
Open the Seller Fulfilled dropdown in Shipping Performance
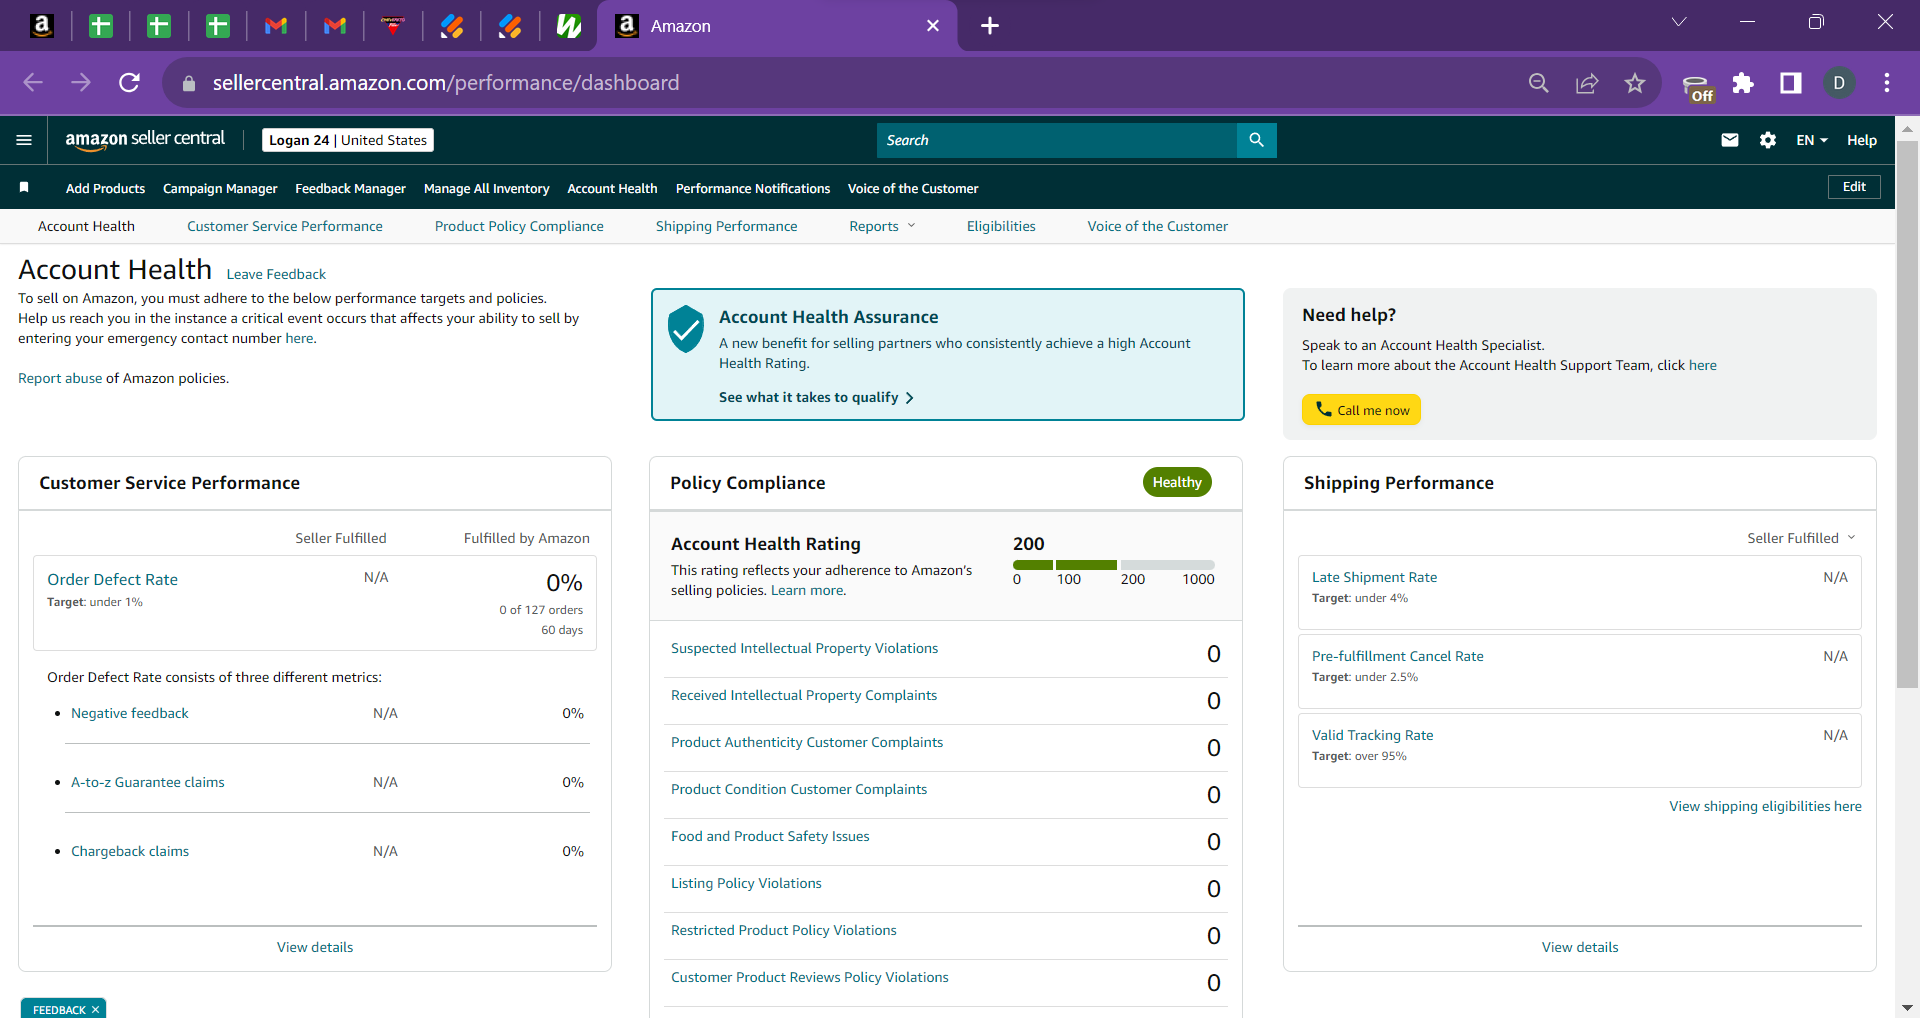(1801, 538)
